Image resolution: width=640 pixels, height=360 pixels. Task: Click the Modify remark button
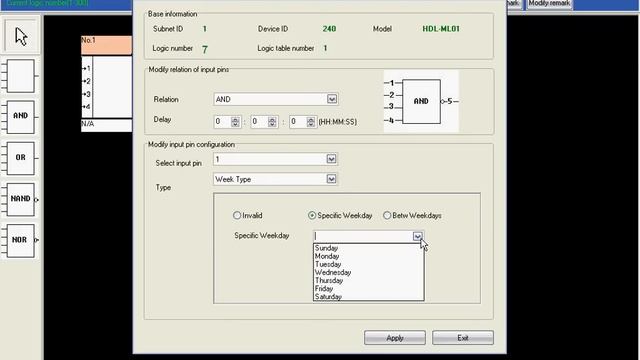click(x=549, y=4)
